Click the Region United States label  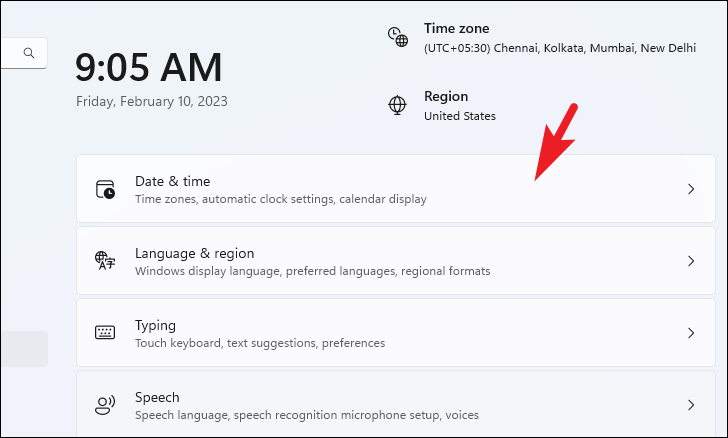(x=460, y=116)
